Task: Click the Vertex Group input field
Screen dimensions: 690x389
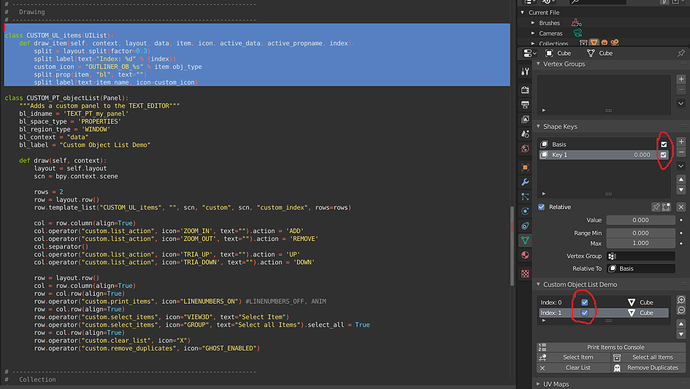Action: pyautogui.click(x=641, y=256)
